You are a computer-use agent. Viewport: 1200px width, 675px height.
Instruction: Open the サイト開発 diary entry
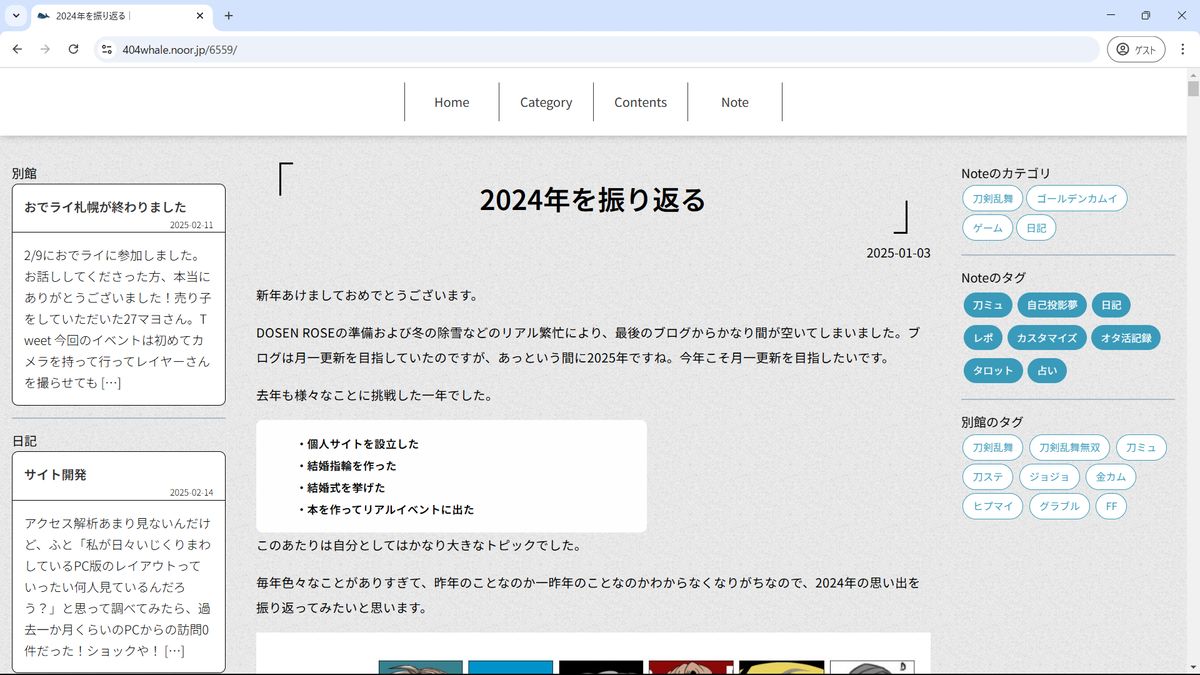[55, 474]
